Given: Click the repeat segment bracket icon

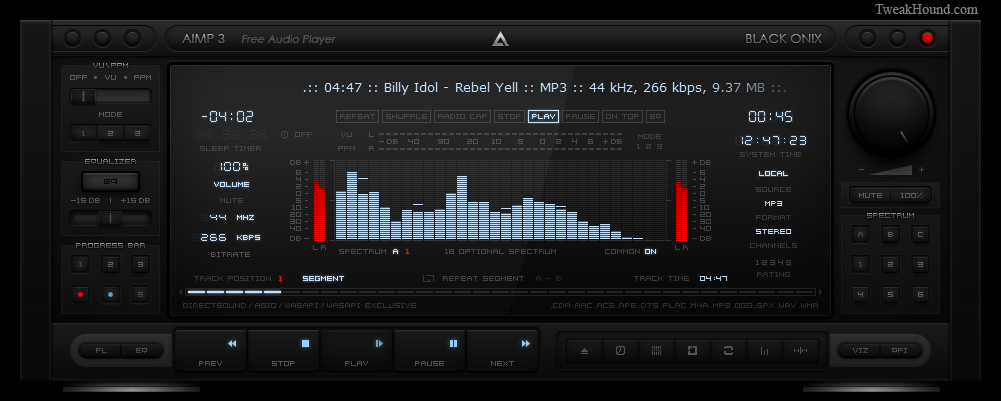Looking at the screenshot, I should [x=428, y=278].
